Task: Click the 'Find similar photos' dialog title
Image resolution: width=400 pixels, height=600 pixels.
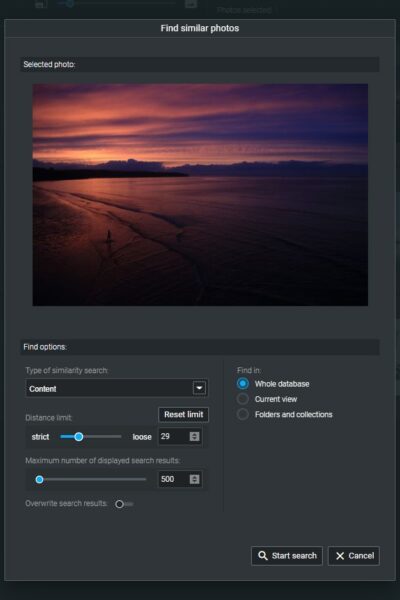Action: point(200,28)
